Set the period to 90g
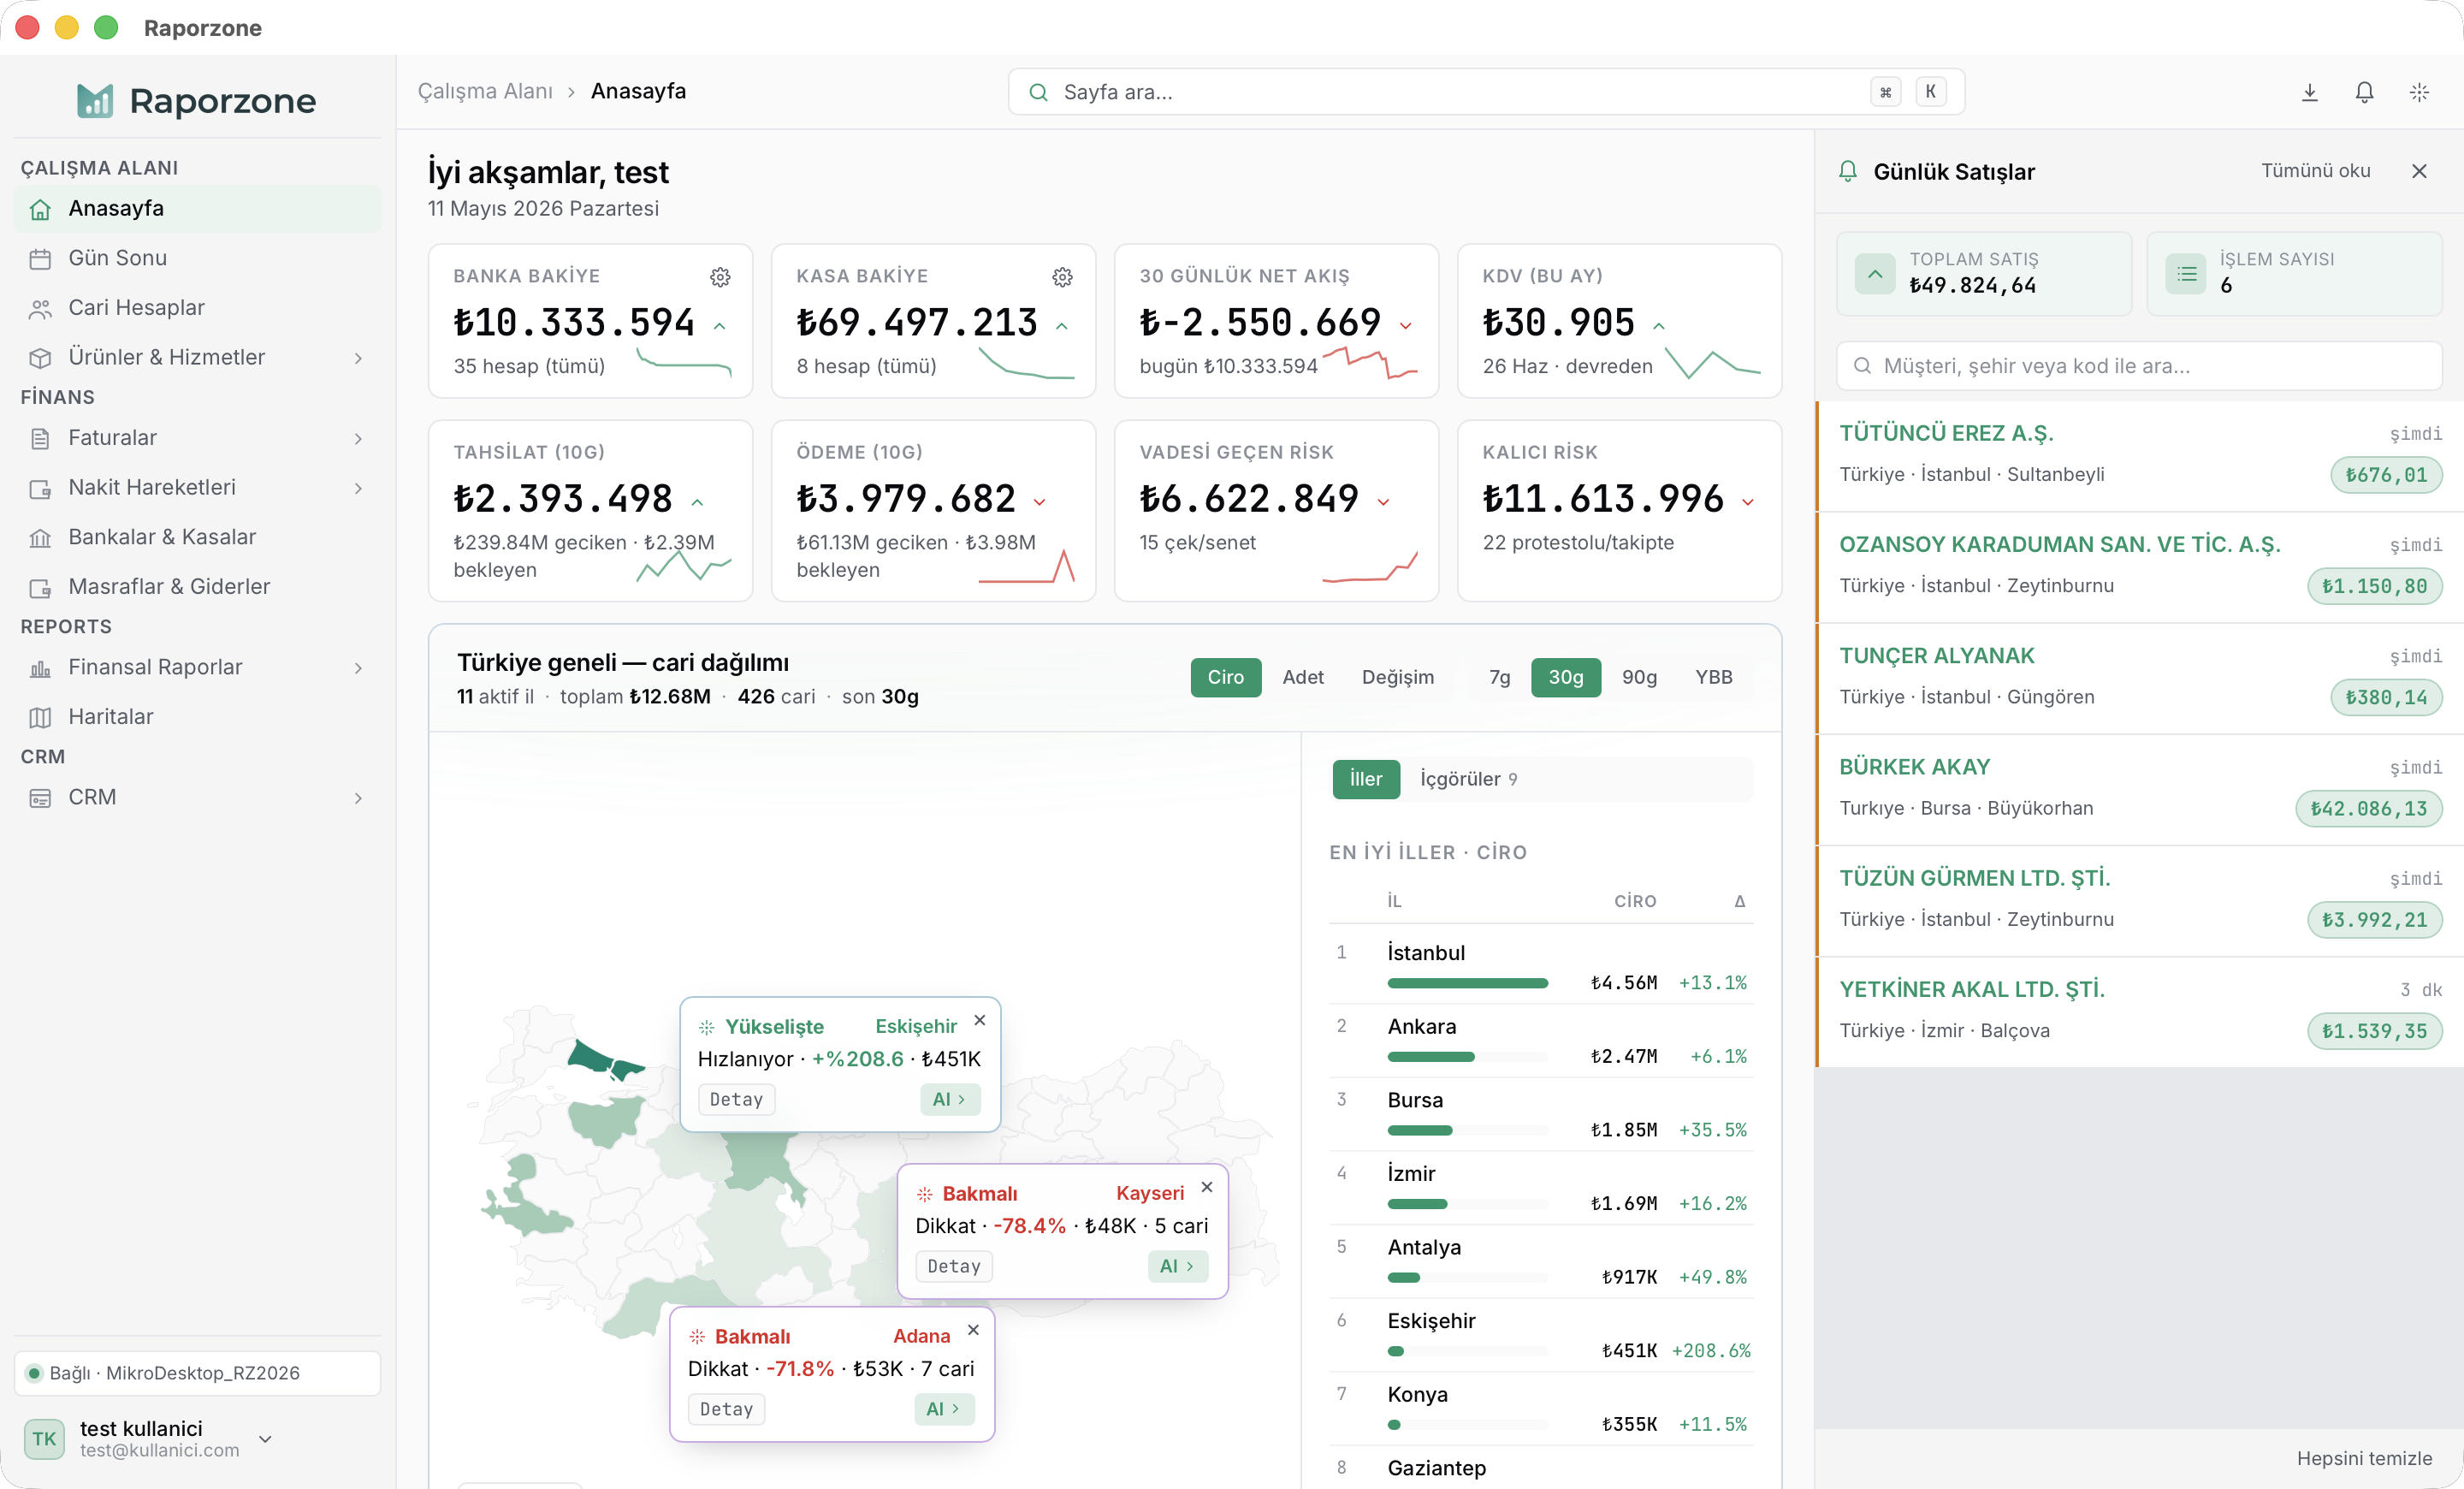This screenshot has height=1489, width=2464. click(1640, 677)
